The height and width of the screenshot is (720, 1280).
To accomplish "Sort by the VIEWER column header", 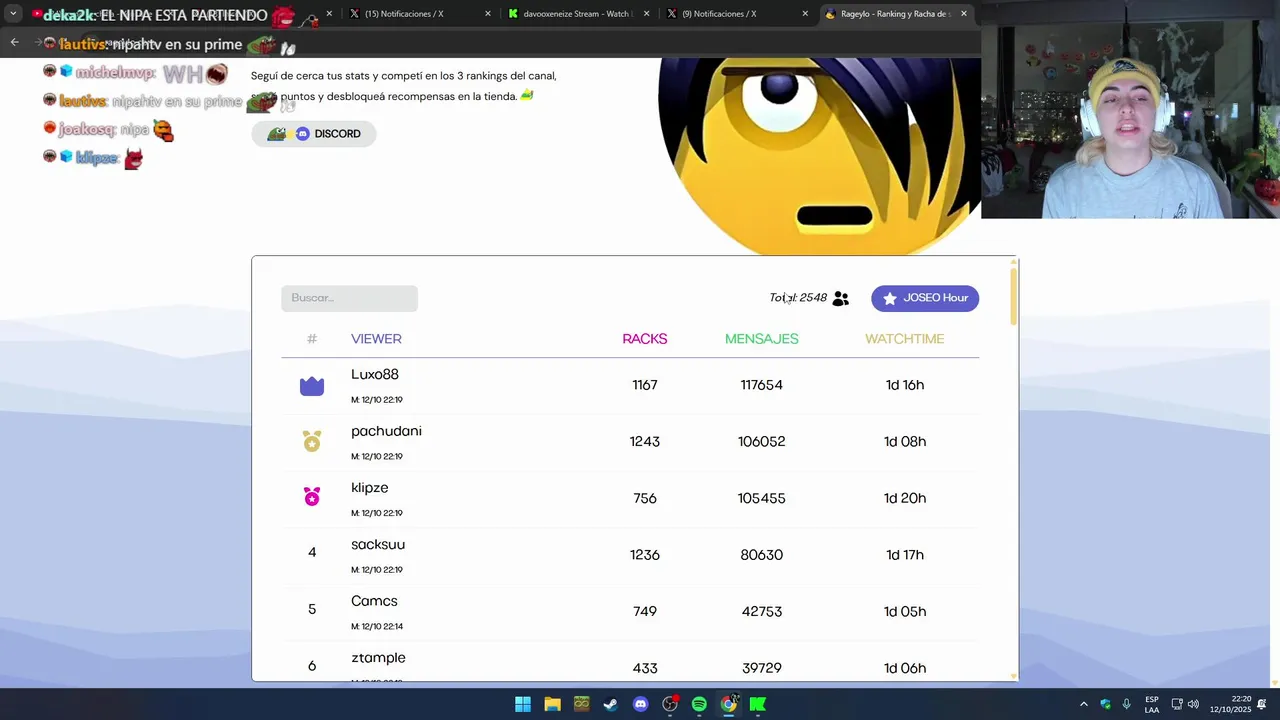I will click(376, 339).
